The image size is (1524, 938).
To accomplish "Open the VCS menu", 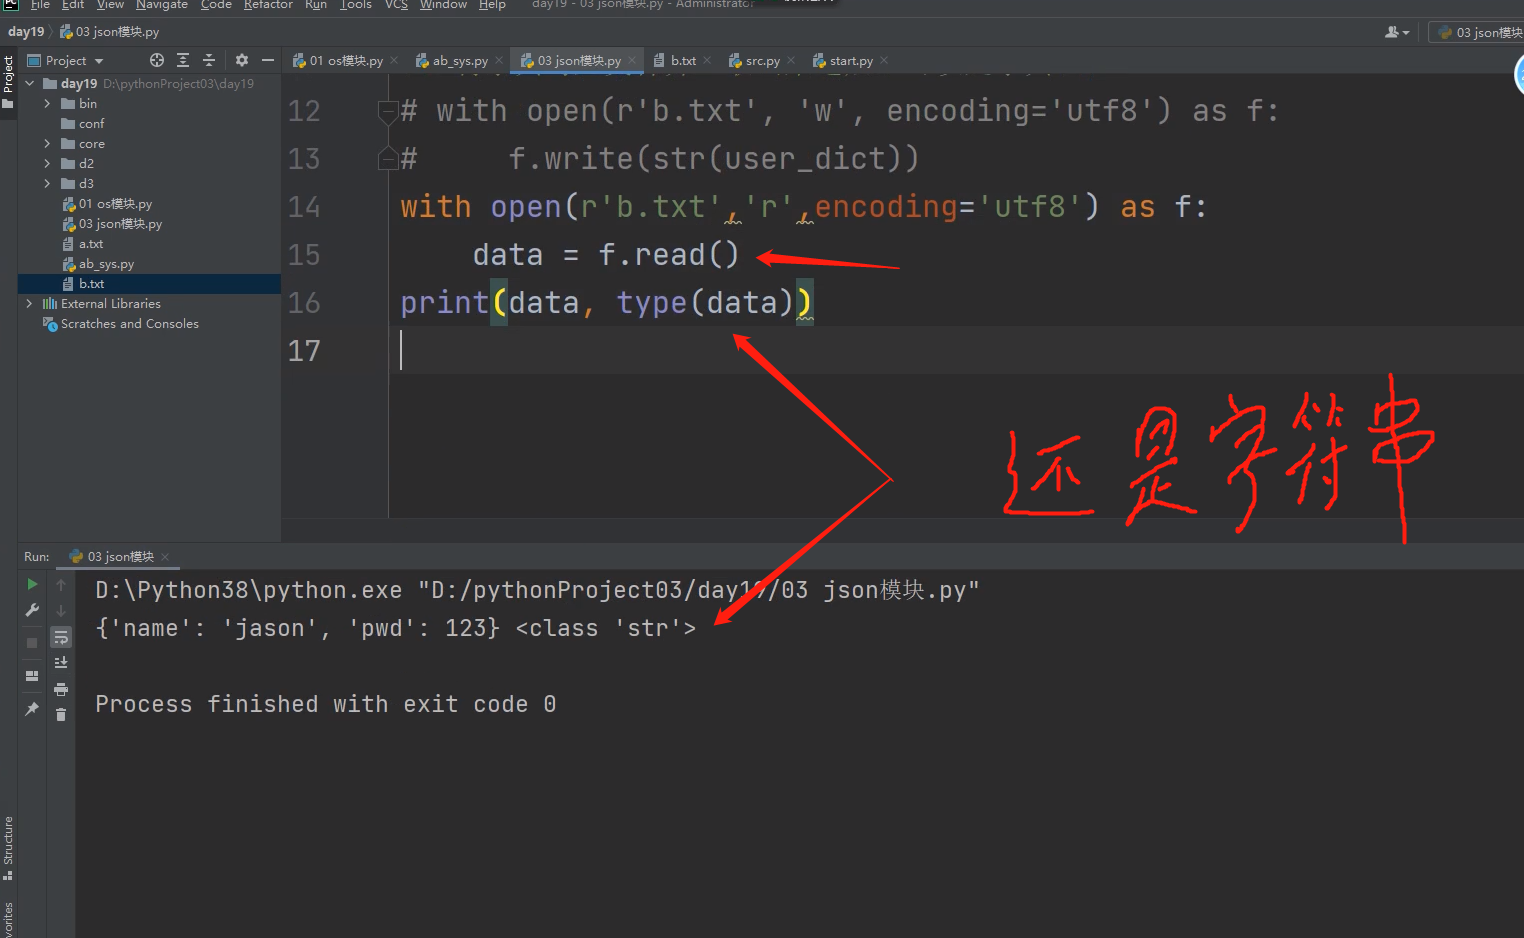I will click(x=396, y=5).
